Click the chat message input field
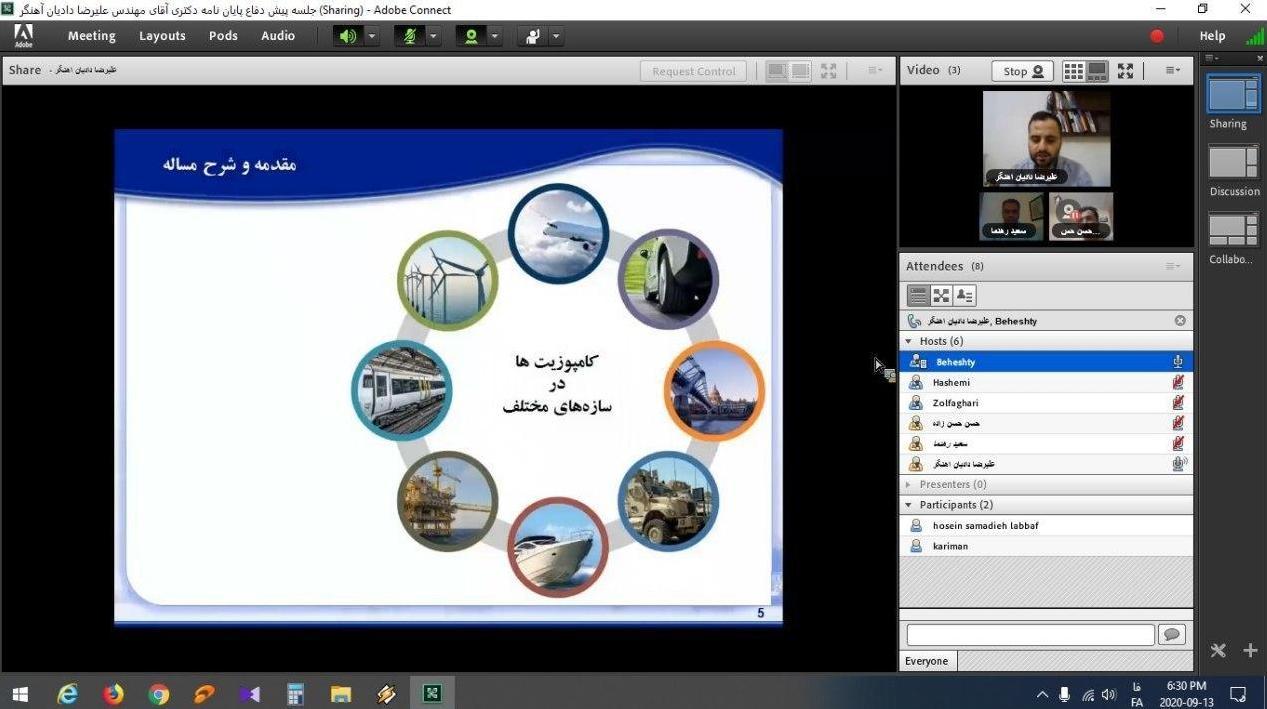Screen dimensions: 1267x709 (1030, 634)
